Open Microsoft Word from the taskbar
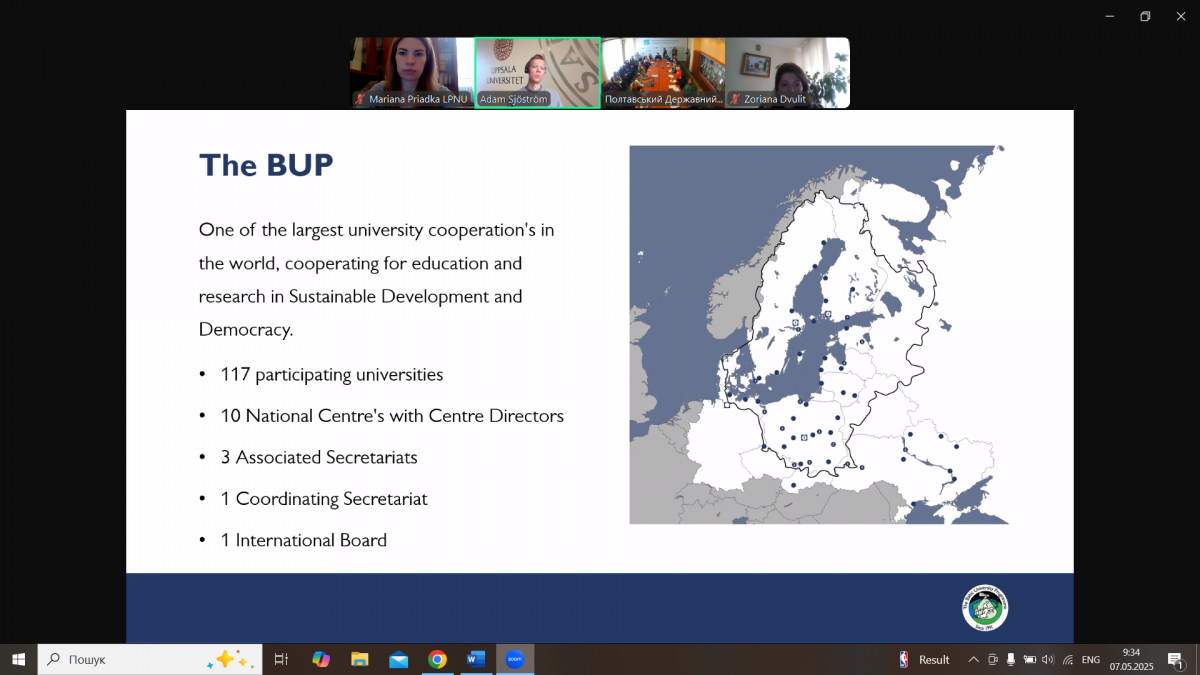This screenshot has height=675, width=1200. point(476,659)
